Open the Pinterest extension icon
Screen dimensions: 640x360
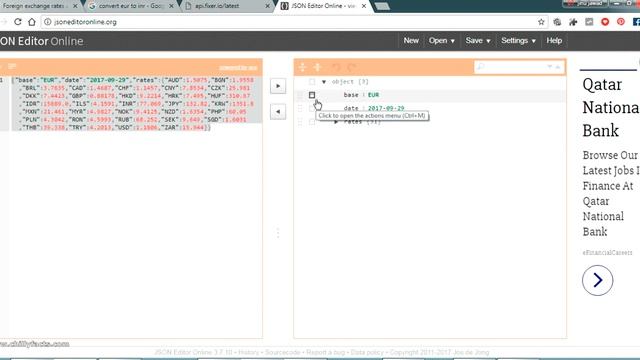click(x=621, y=22)
